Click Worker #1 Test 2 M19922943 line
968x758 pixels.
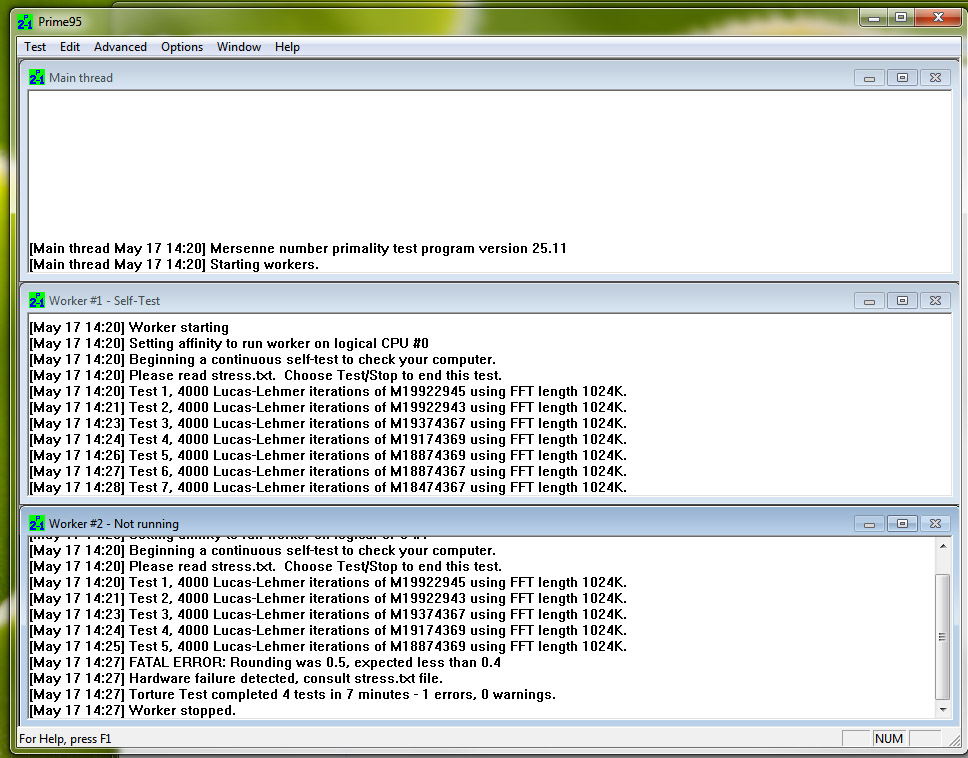(328, 407)
